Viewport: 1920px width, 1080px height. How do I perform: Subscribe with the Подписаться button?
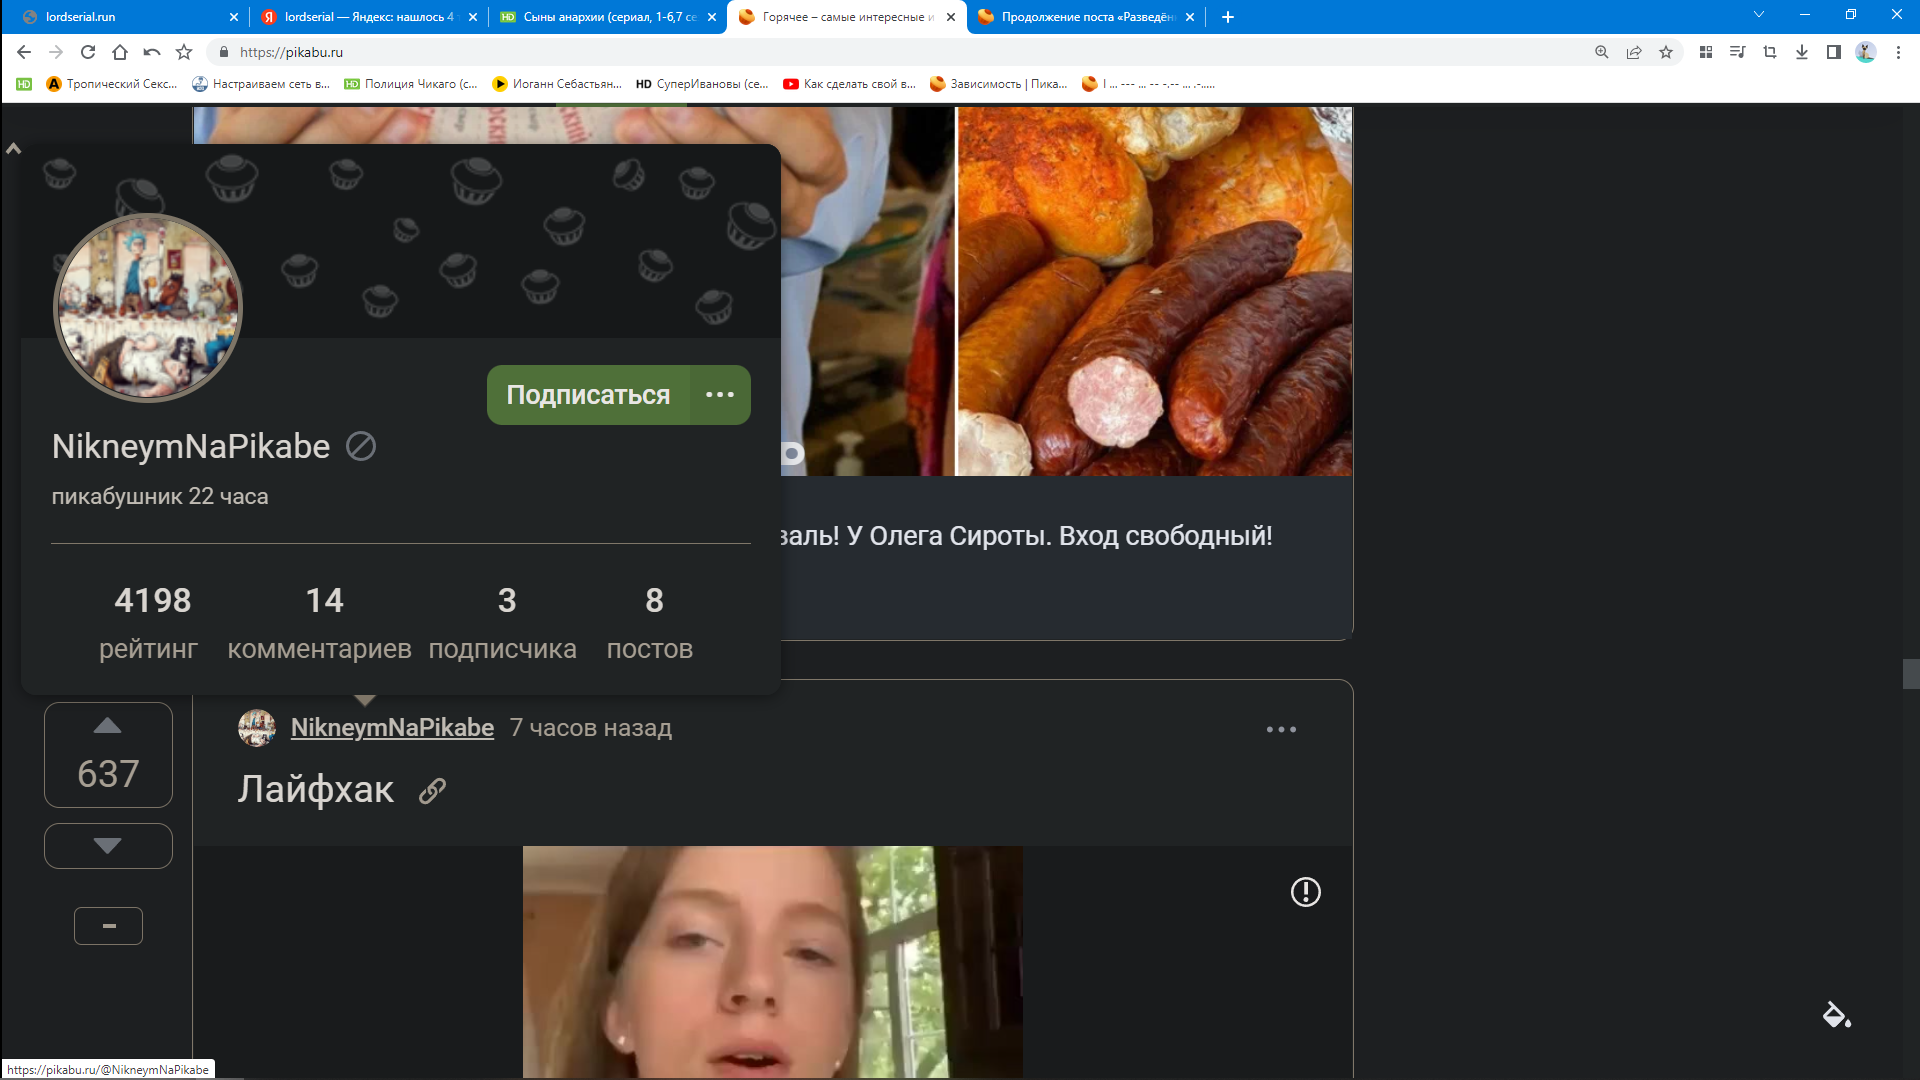click(588, 395)
